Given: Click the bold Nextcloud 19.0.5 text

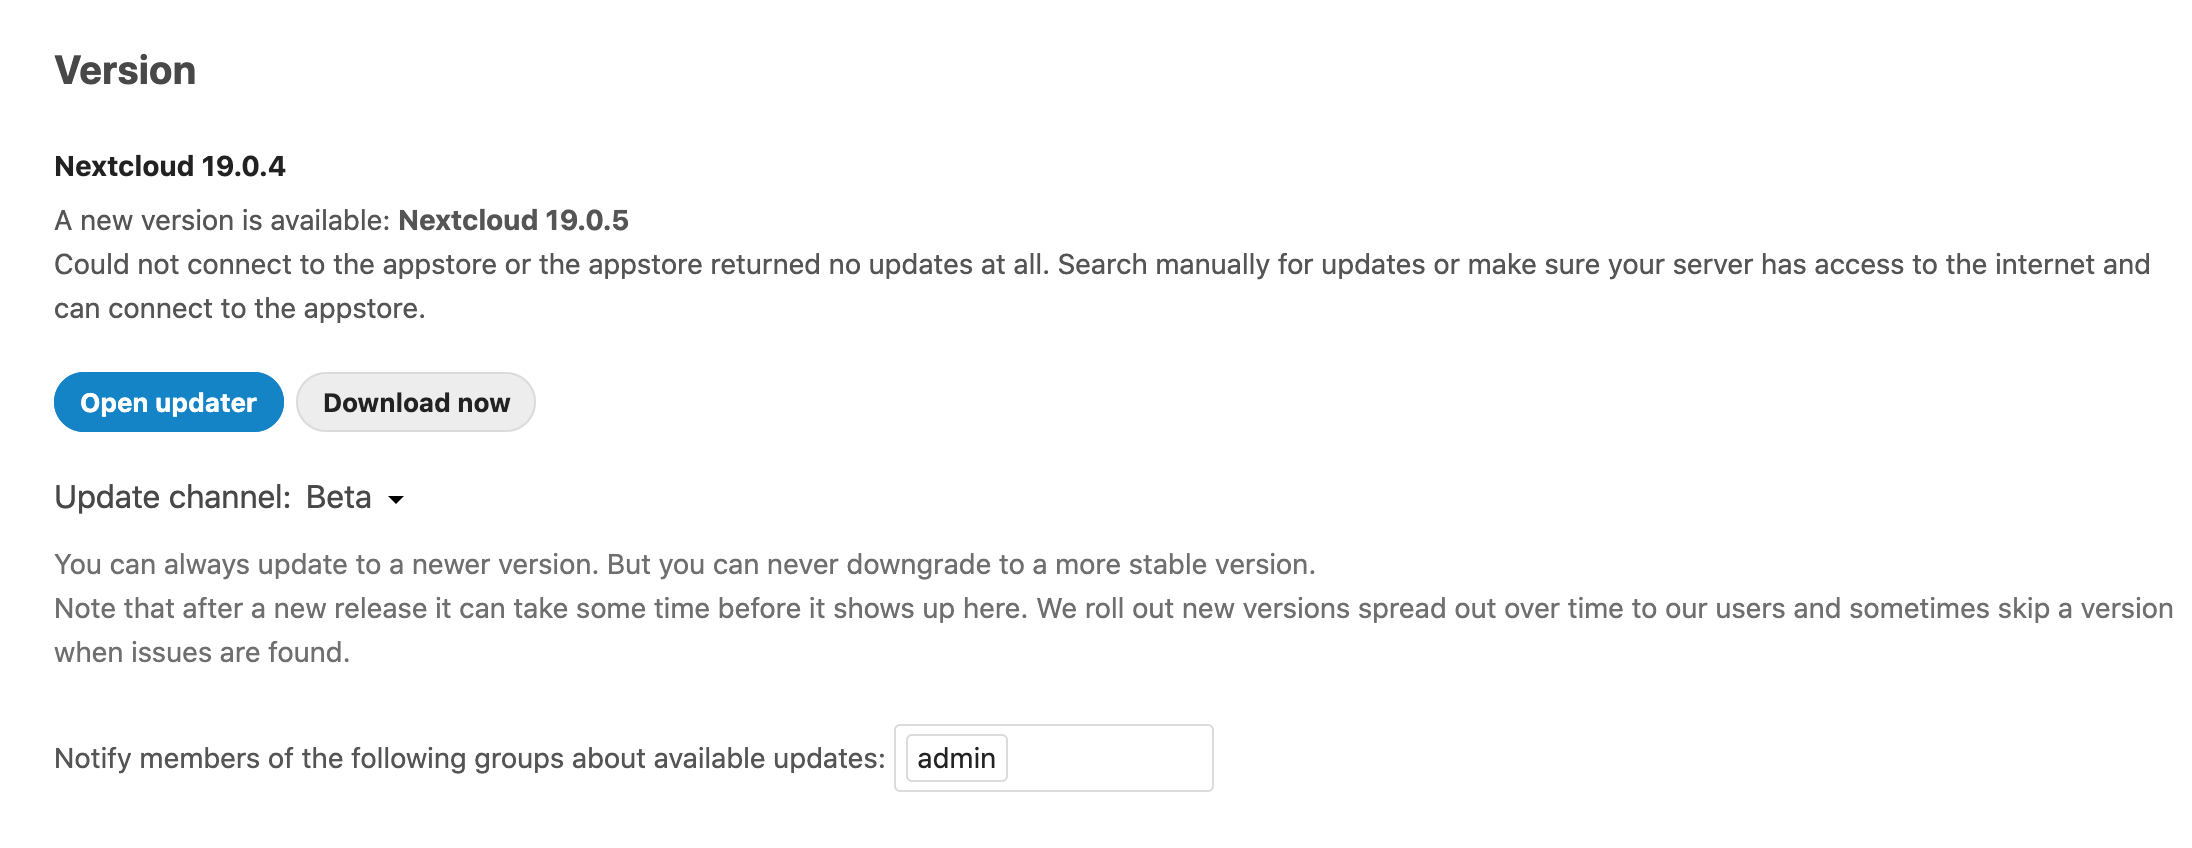Looking at the screenshot, I should pyautogui.click(x=513, y=220).
